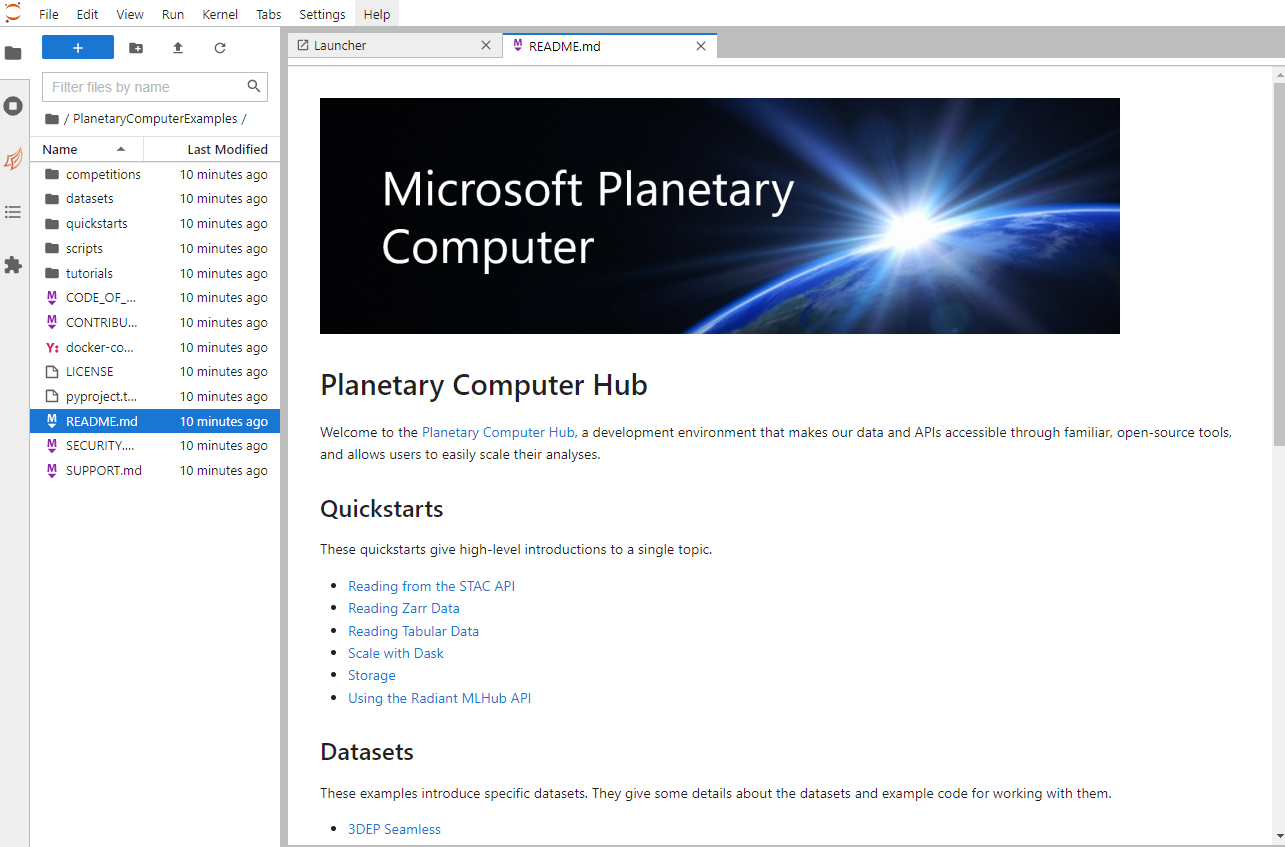Create a new folder with the toolbar icon

point(136,47)
